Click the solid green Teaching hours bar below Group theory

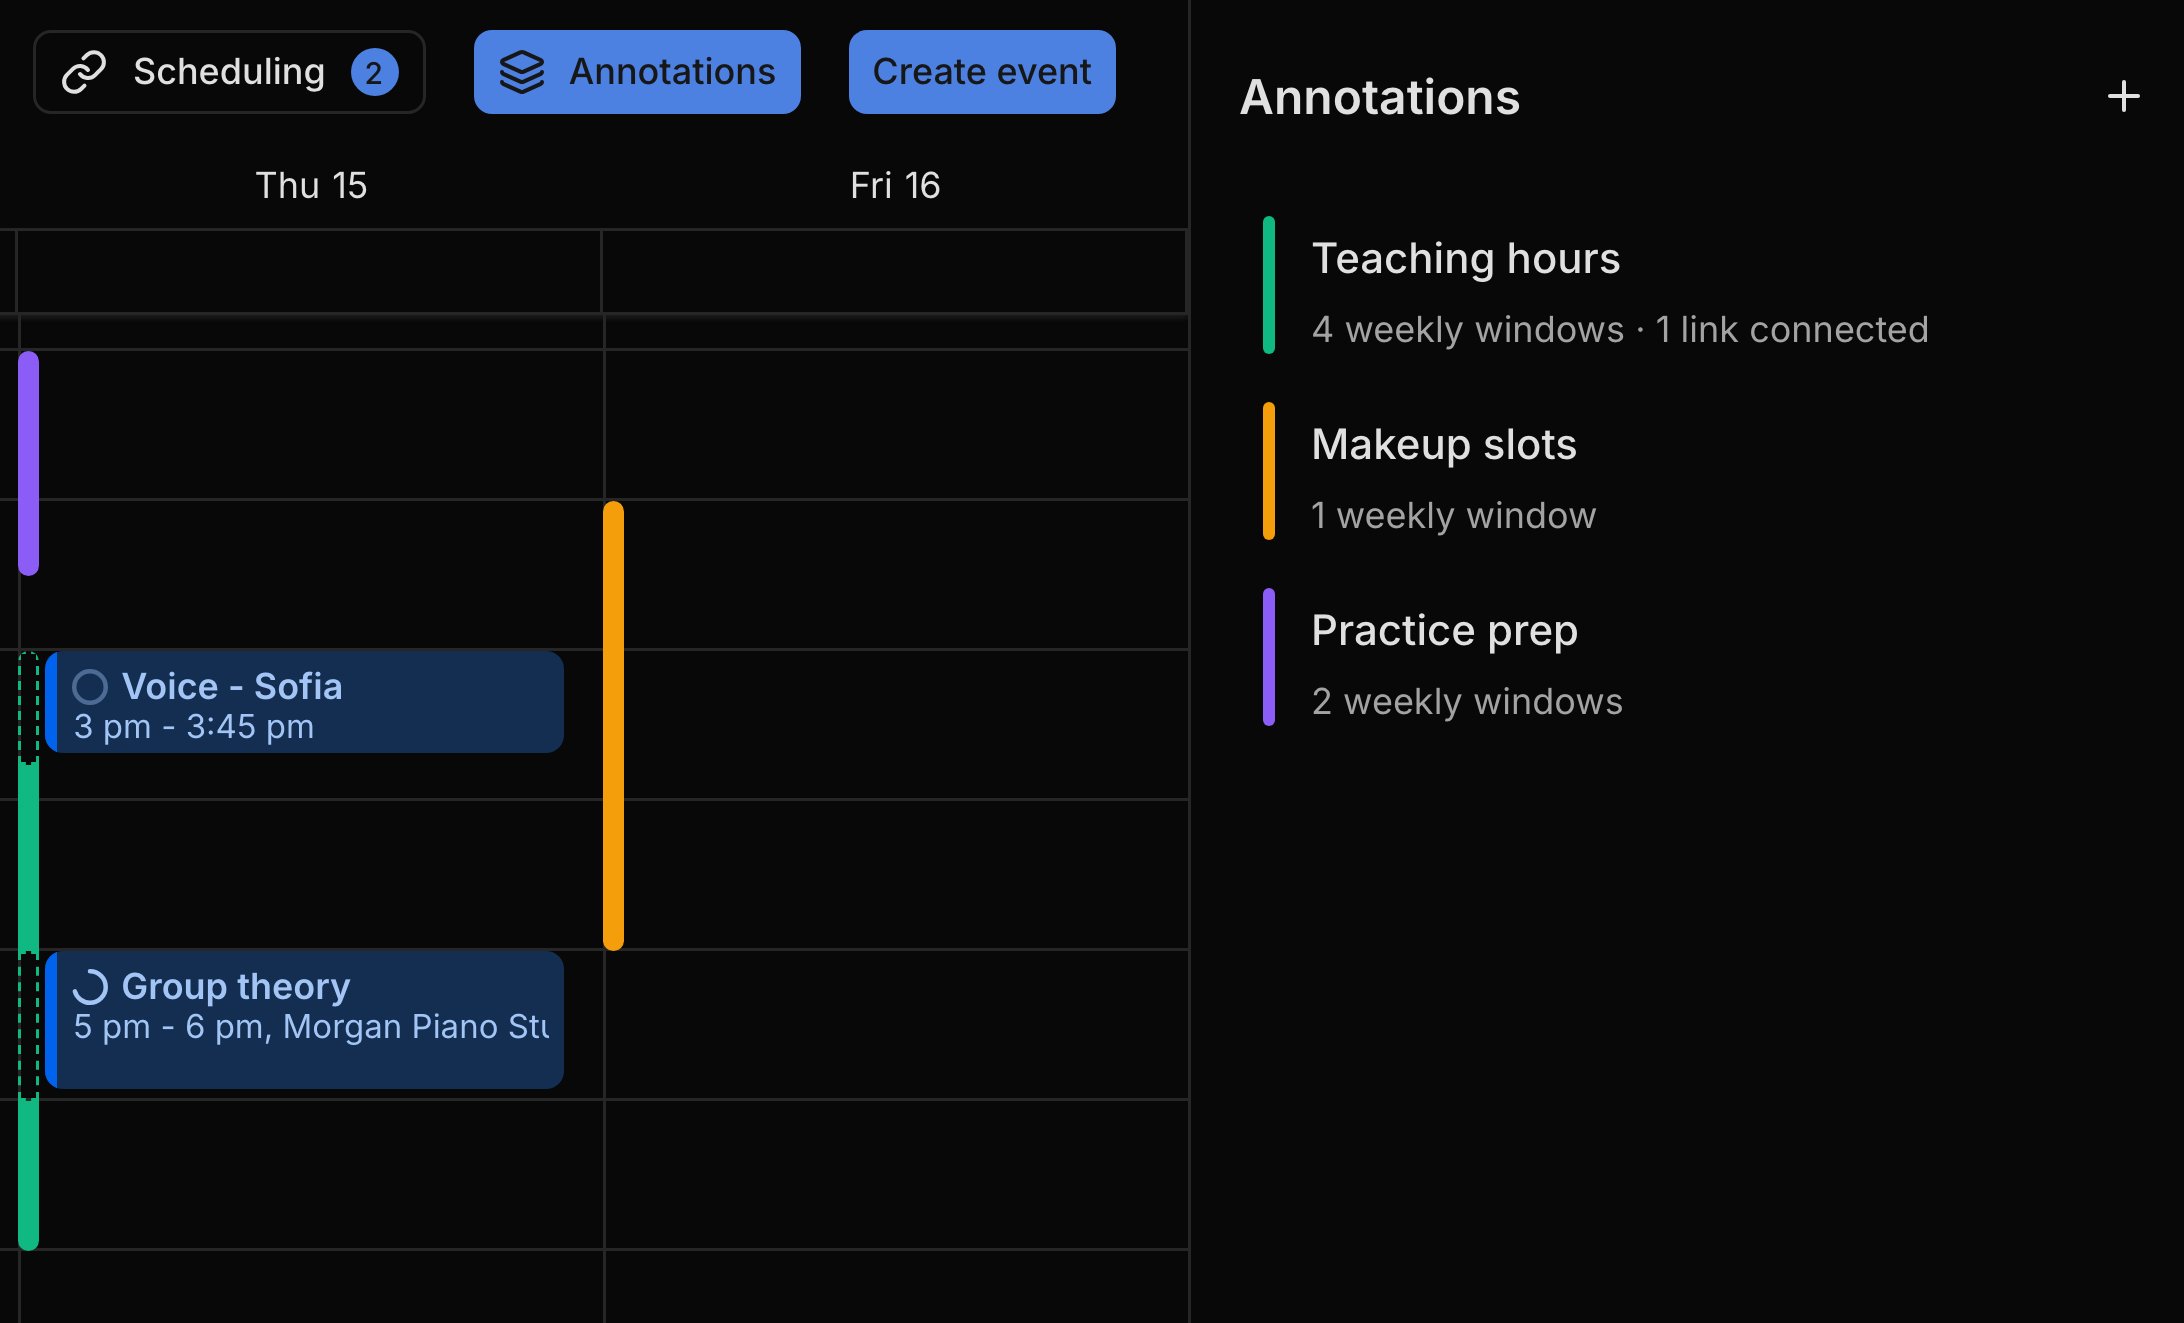pos(29,1174)
